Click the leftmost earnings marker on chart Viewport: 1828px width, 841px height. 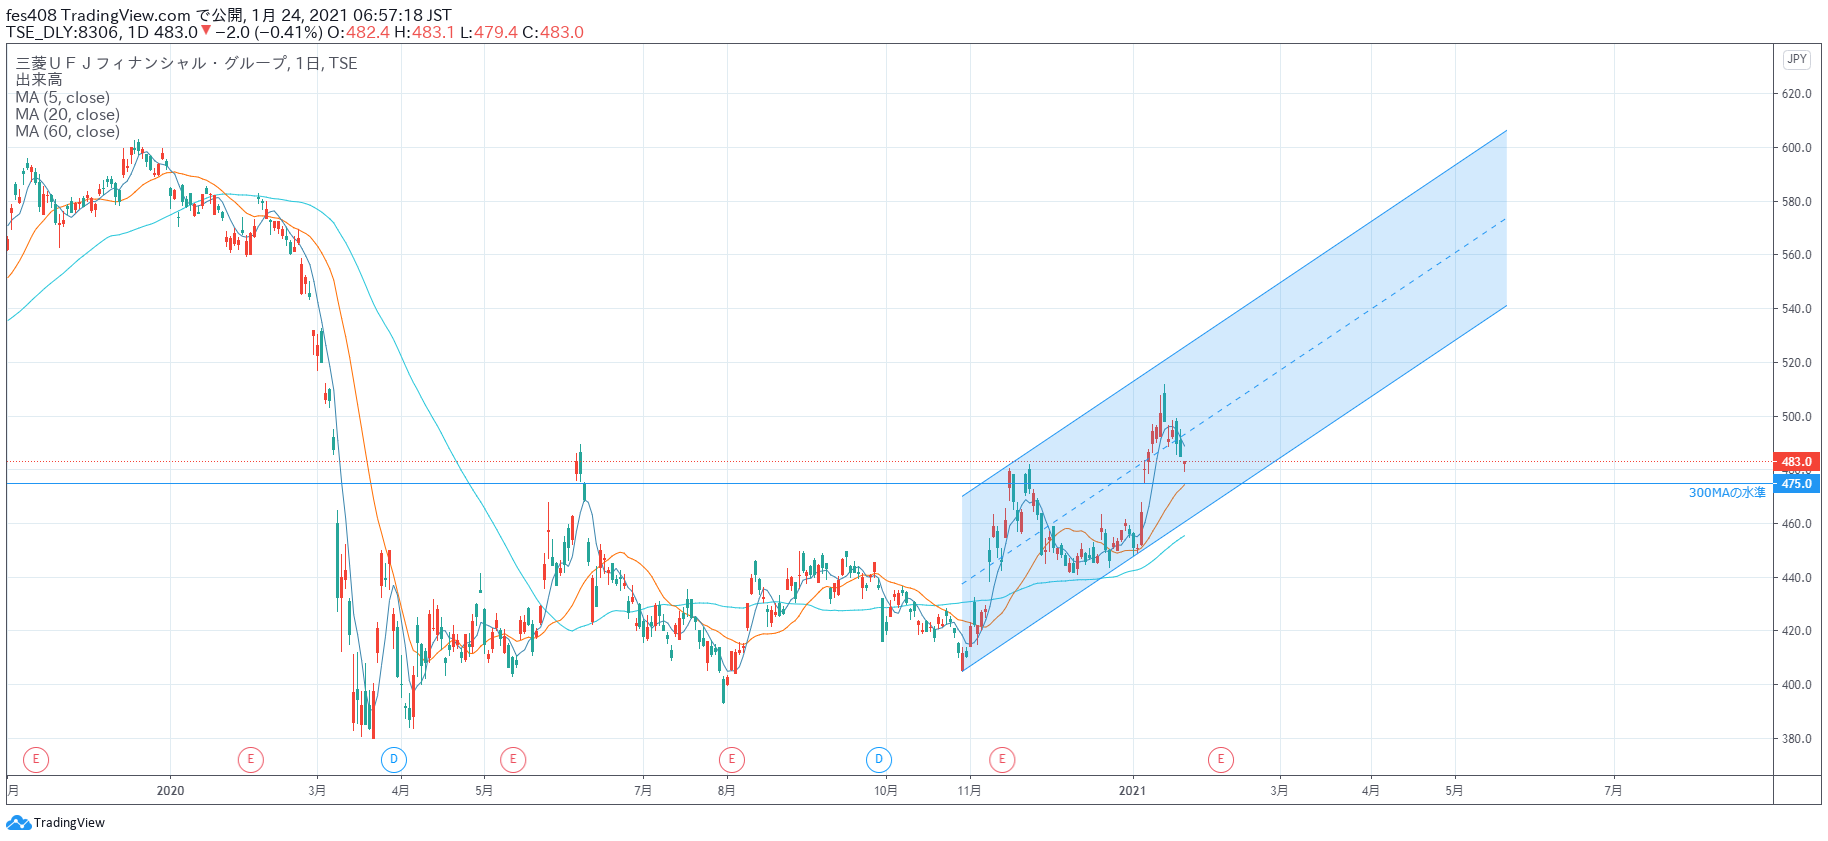[x=36, y=760]
